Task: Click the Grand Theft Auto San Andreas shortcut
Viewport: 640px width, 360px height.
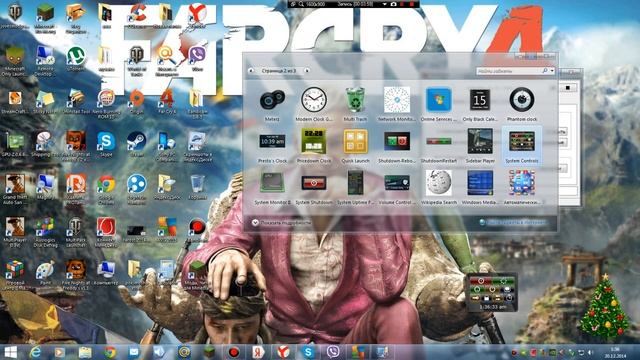Action: (15, 189)
